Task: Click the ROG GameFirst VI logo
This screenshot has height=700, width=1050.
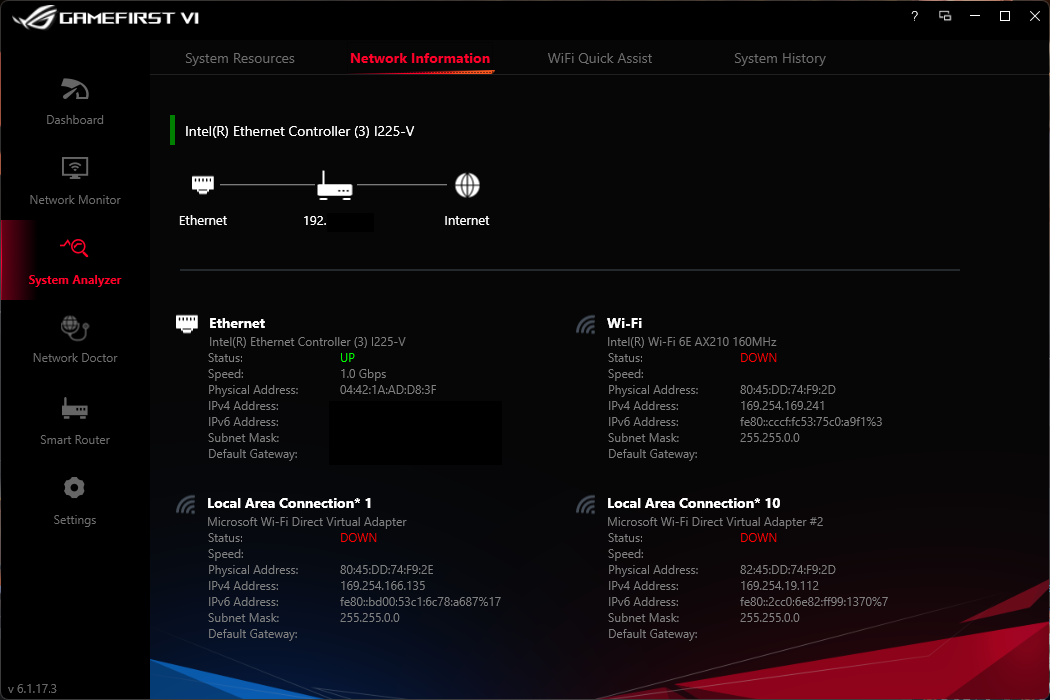Action: (x=106, y=17)
